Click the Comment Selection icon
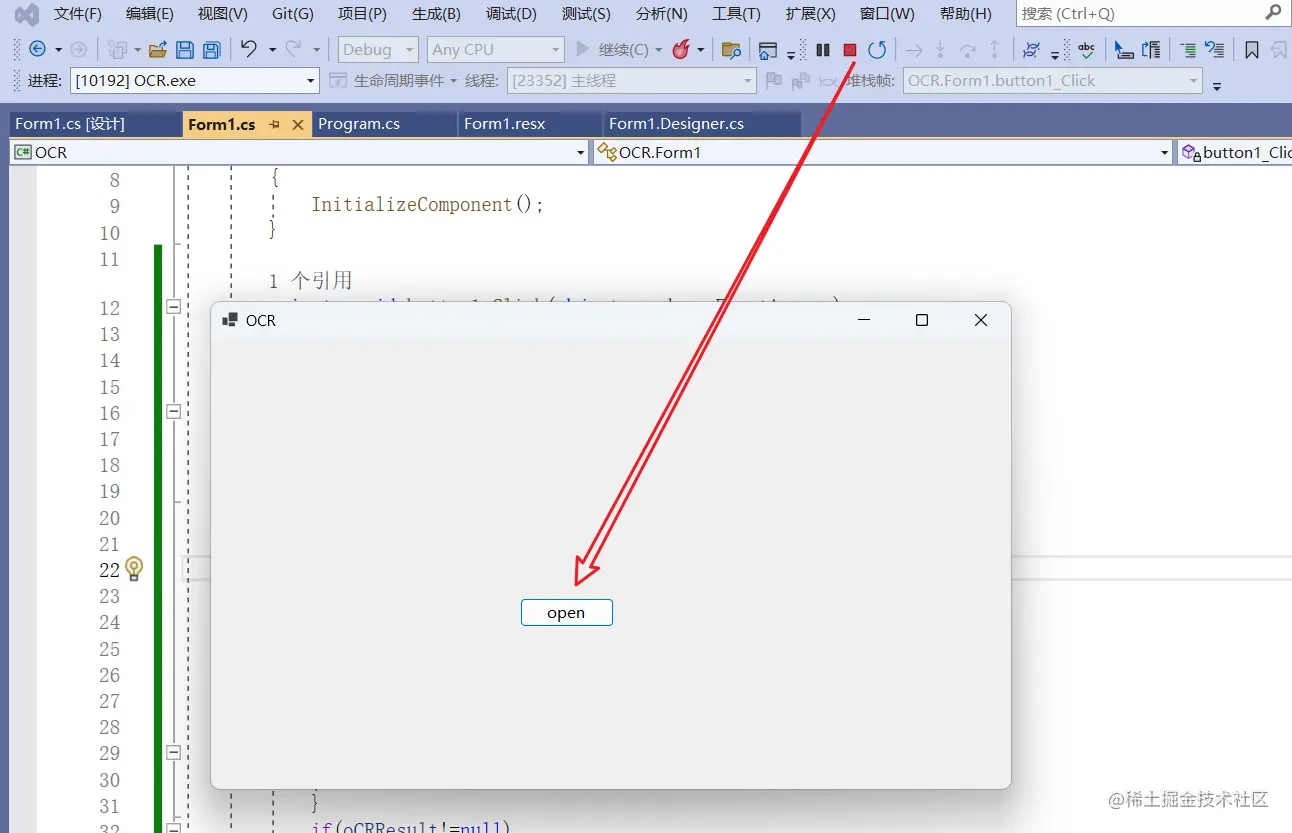Screen dimensions: 1292x833 click(x=1188, y=49)
